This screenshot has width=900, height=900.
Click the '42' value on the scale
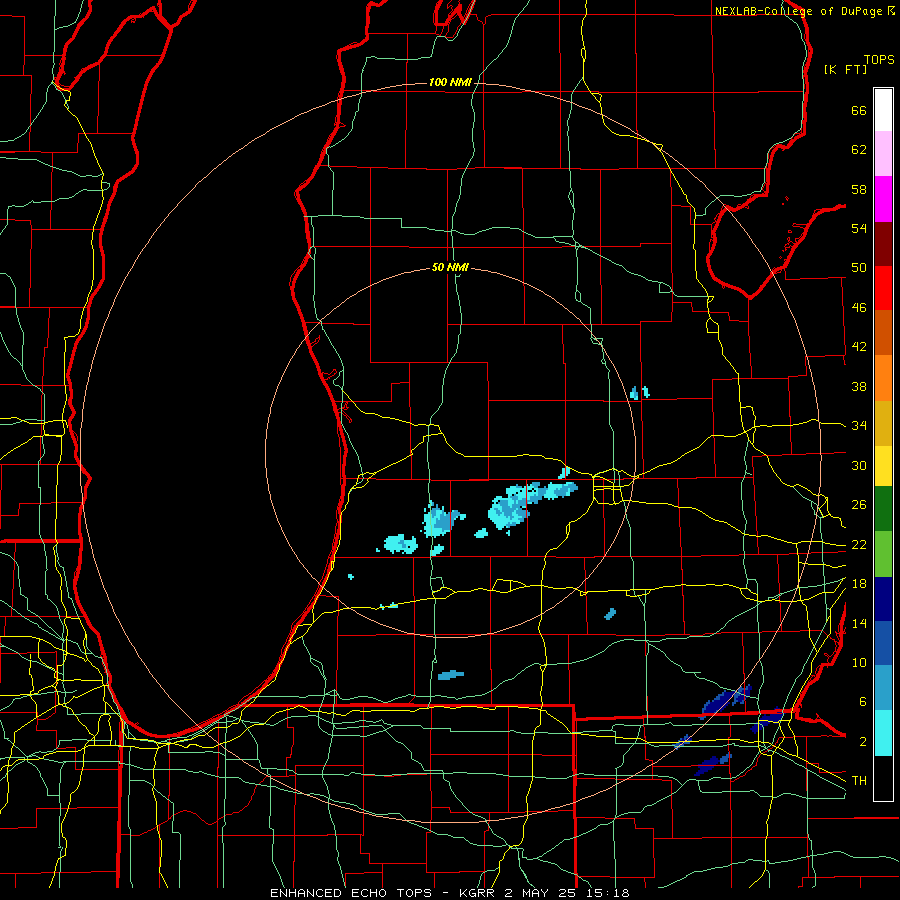click(859, 347)
